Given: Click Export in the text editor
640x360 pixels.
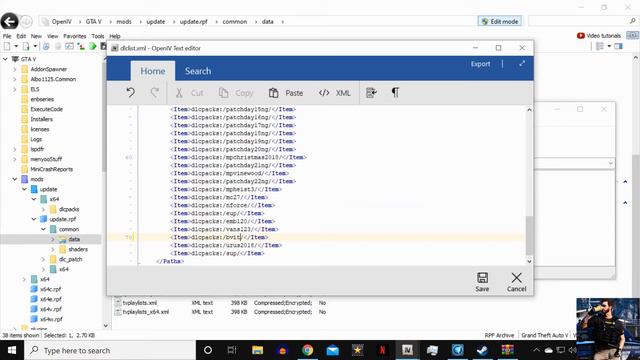Looking at the screenshot, I should pyautogui.click(x=480, y=64).
